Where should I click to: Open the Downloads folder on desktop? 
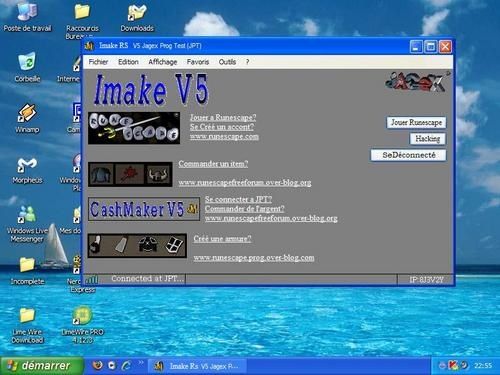click(137, 17)
